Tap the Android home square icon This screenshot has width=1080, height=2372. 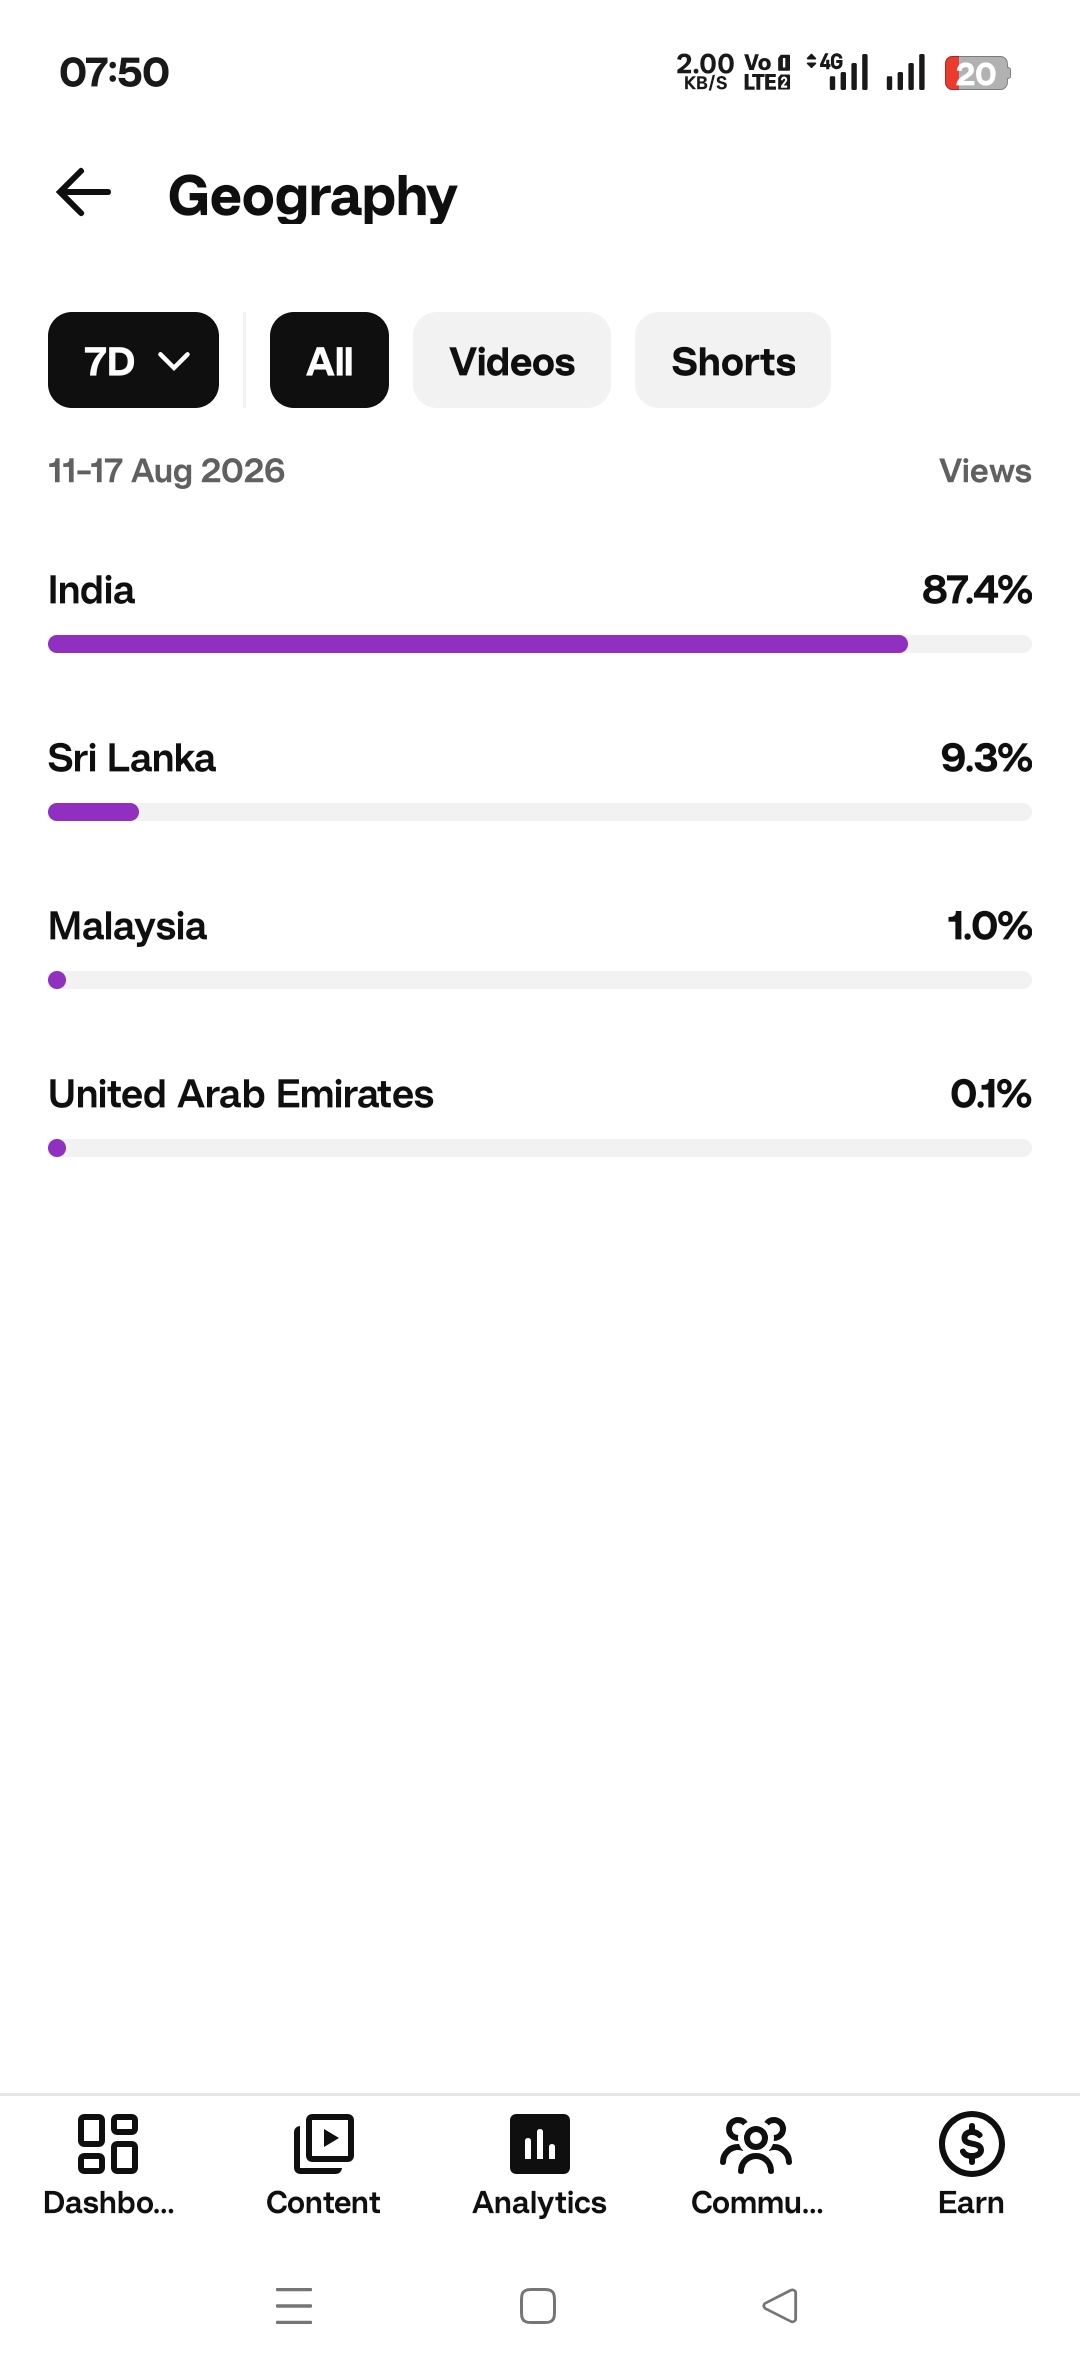click(538, 2306)
